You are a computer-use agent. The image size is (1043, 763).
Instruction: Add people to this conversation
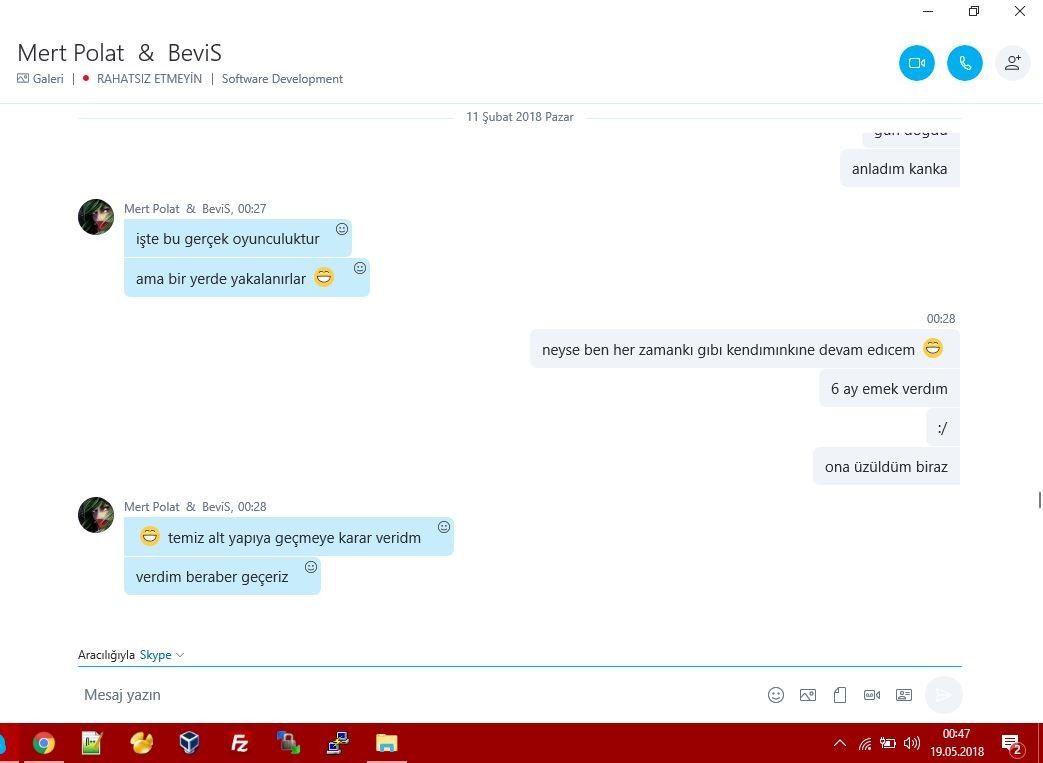pos(1012,63)
